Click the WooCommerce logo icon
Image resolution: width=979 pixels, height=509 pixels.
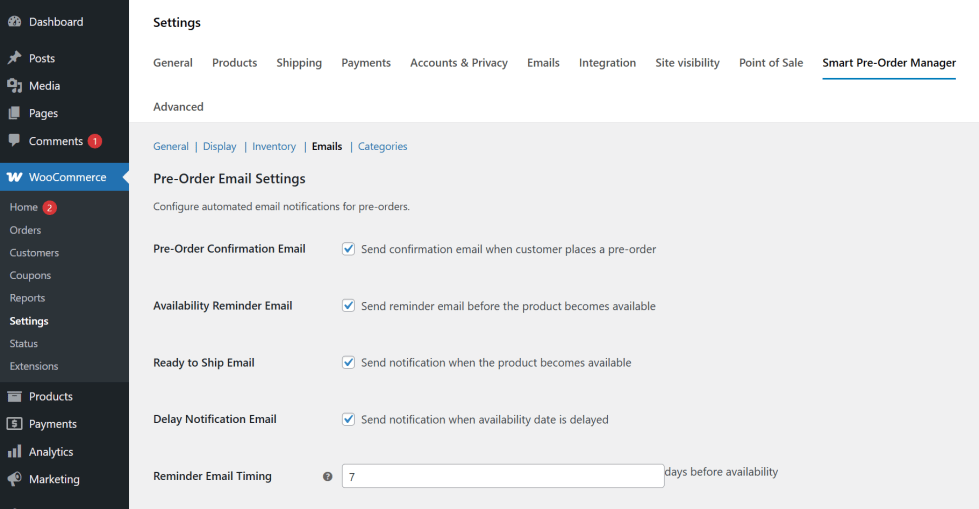tap(14, 177)
